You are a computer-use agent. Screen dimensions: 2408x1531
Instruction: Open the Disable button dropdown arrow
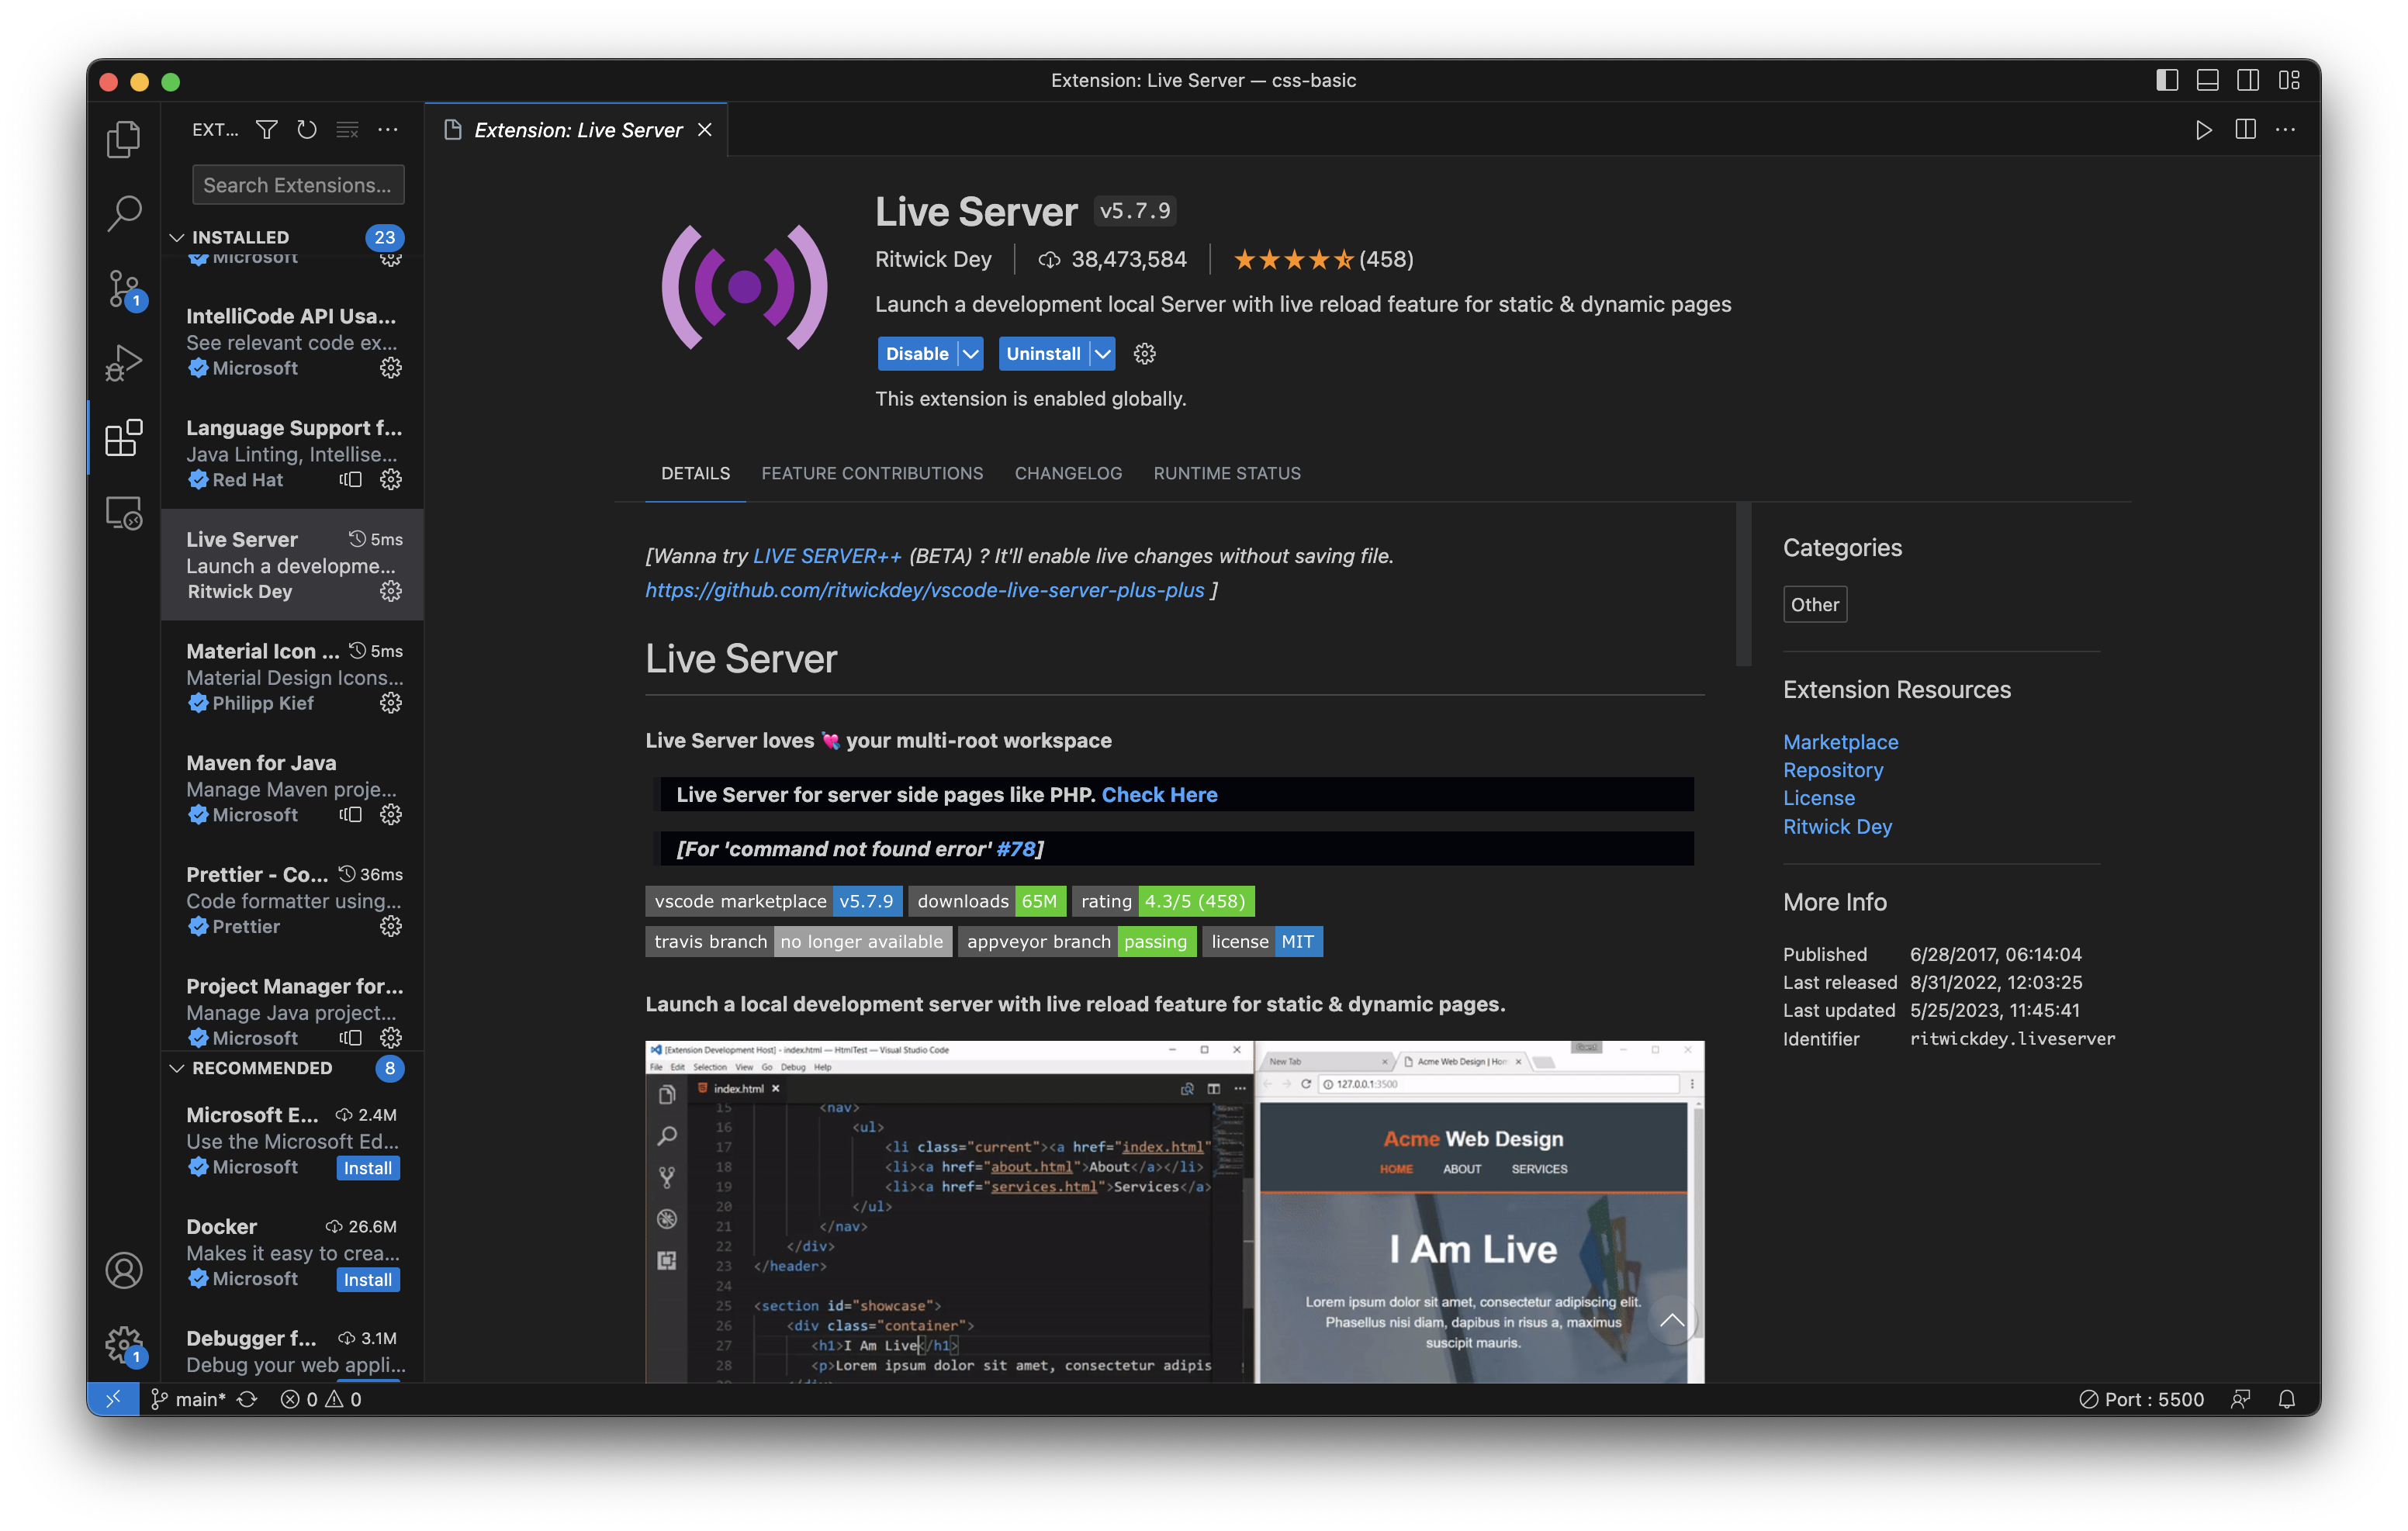tap(970, 354)
